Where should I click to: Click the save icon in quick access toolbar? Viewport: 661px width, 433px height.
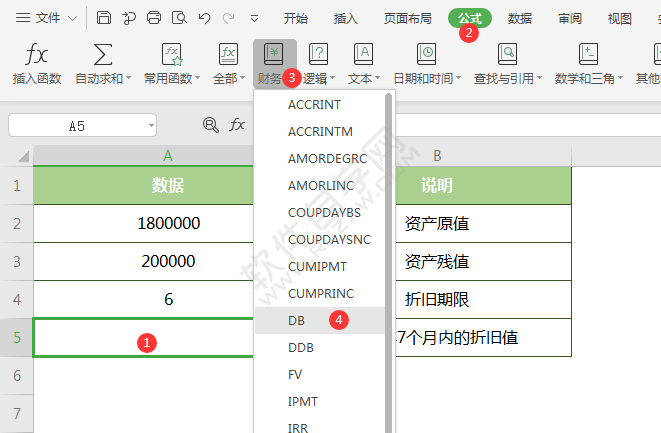(104, 18)
